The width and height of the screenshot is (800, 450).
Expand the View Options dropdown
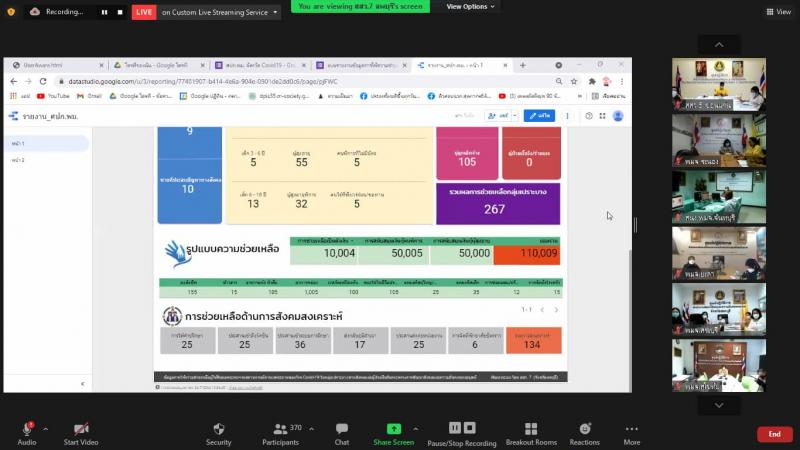(x=470, y=7)
